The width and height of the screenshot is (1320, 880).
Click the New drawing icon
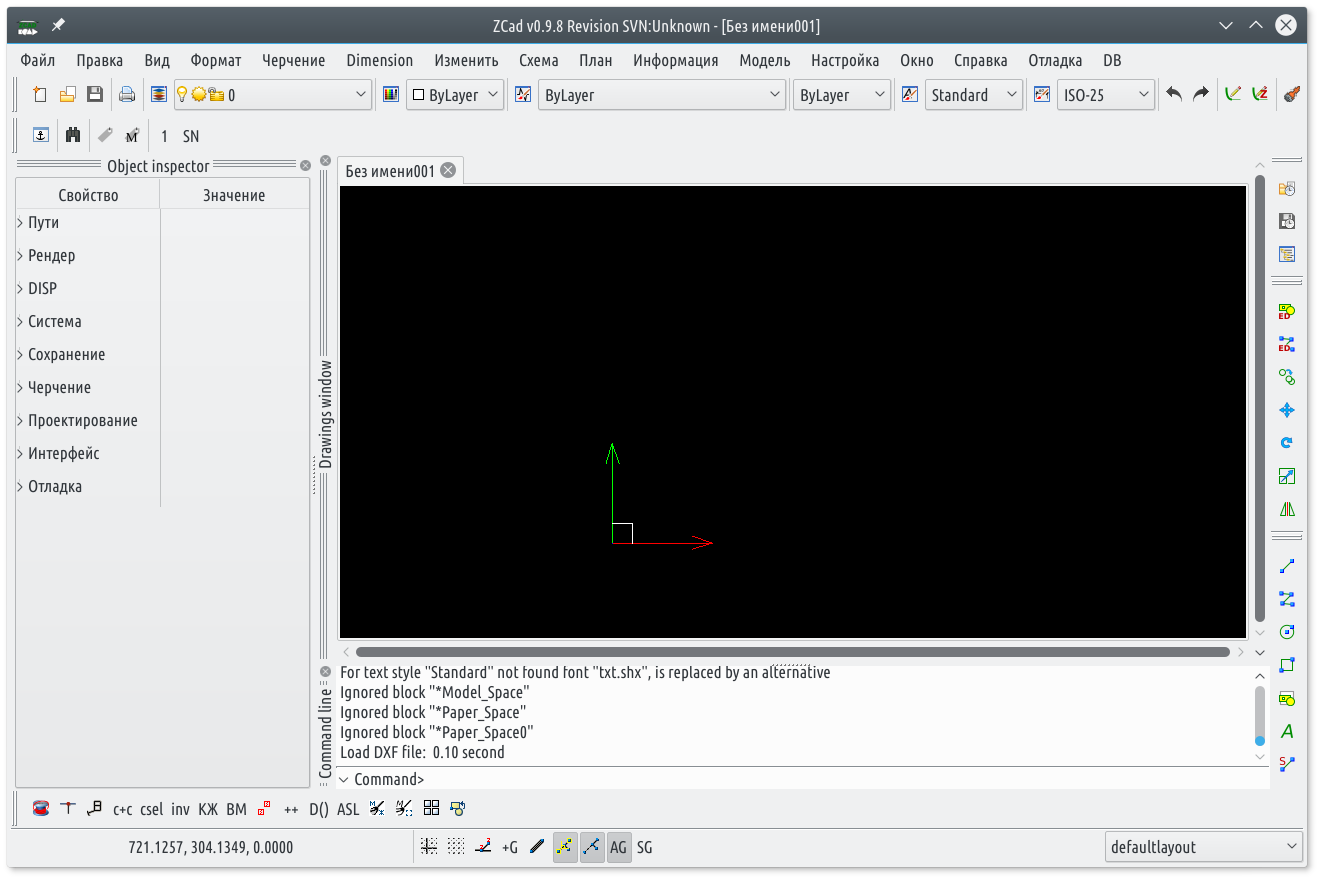(x=40, y=95)
